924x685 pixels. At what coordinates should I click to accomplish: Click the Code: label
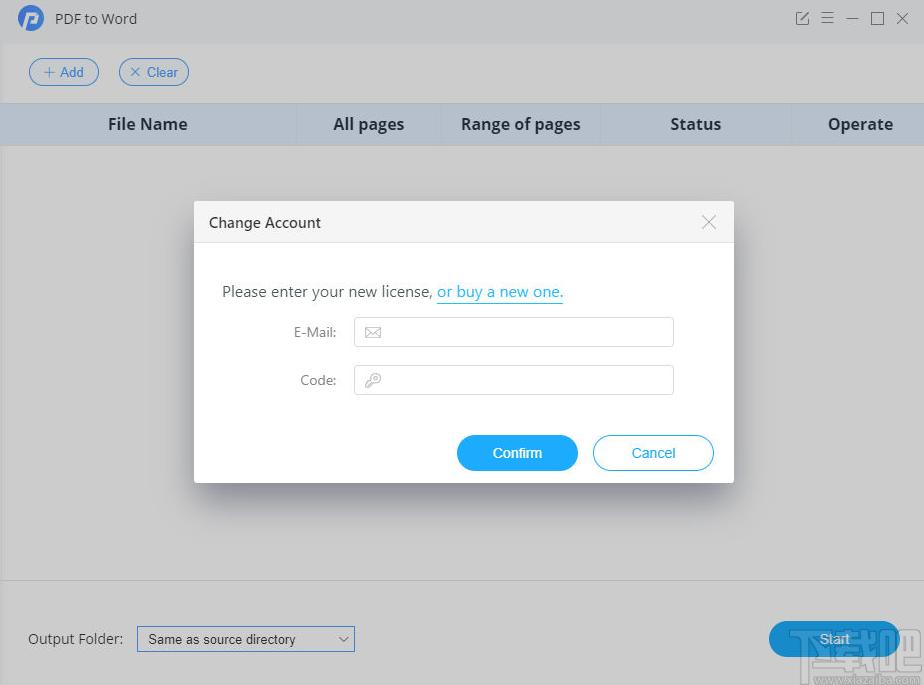coord(318,380)
